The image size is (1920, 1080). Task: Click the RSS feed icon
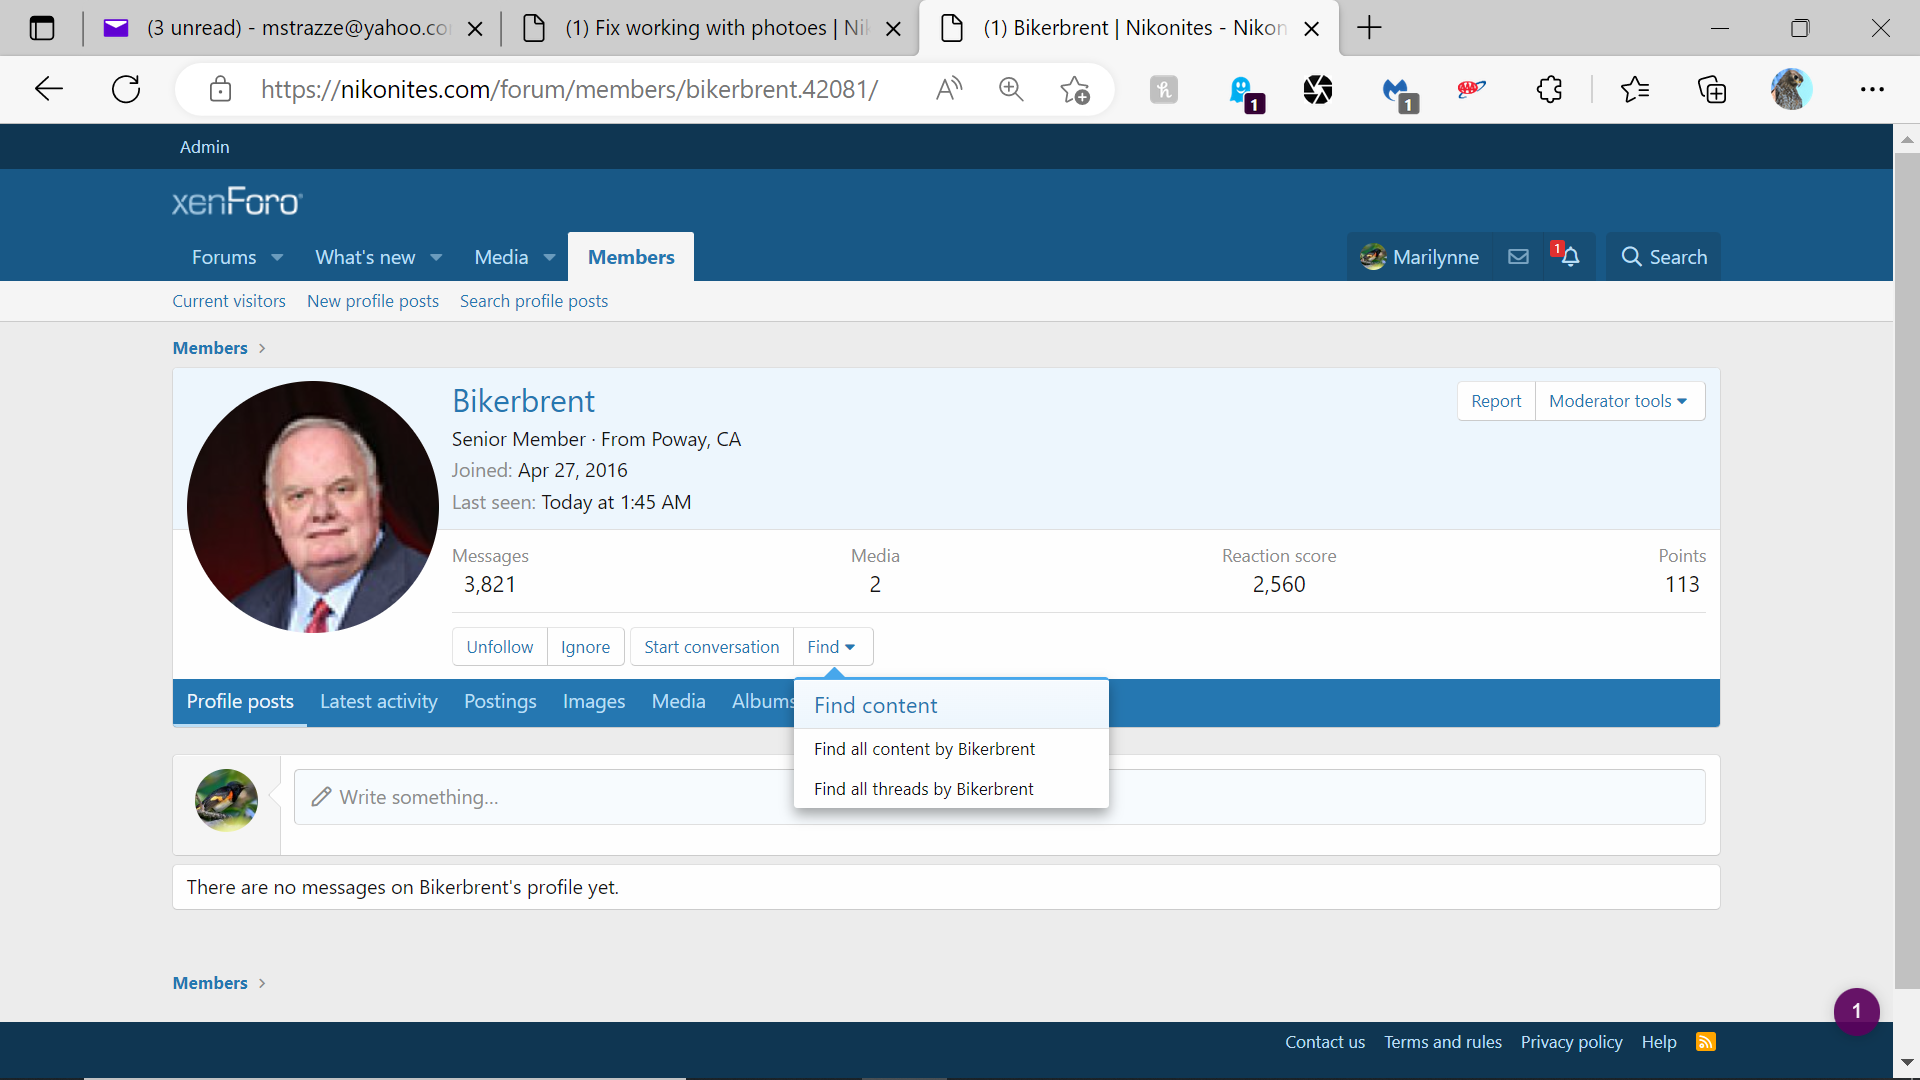1706,1042
